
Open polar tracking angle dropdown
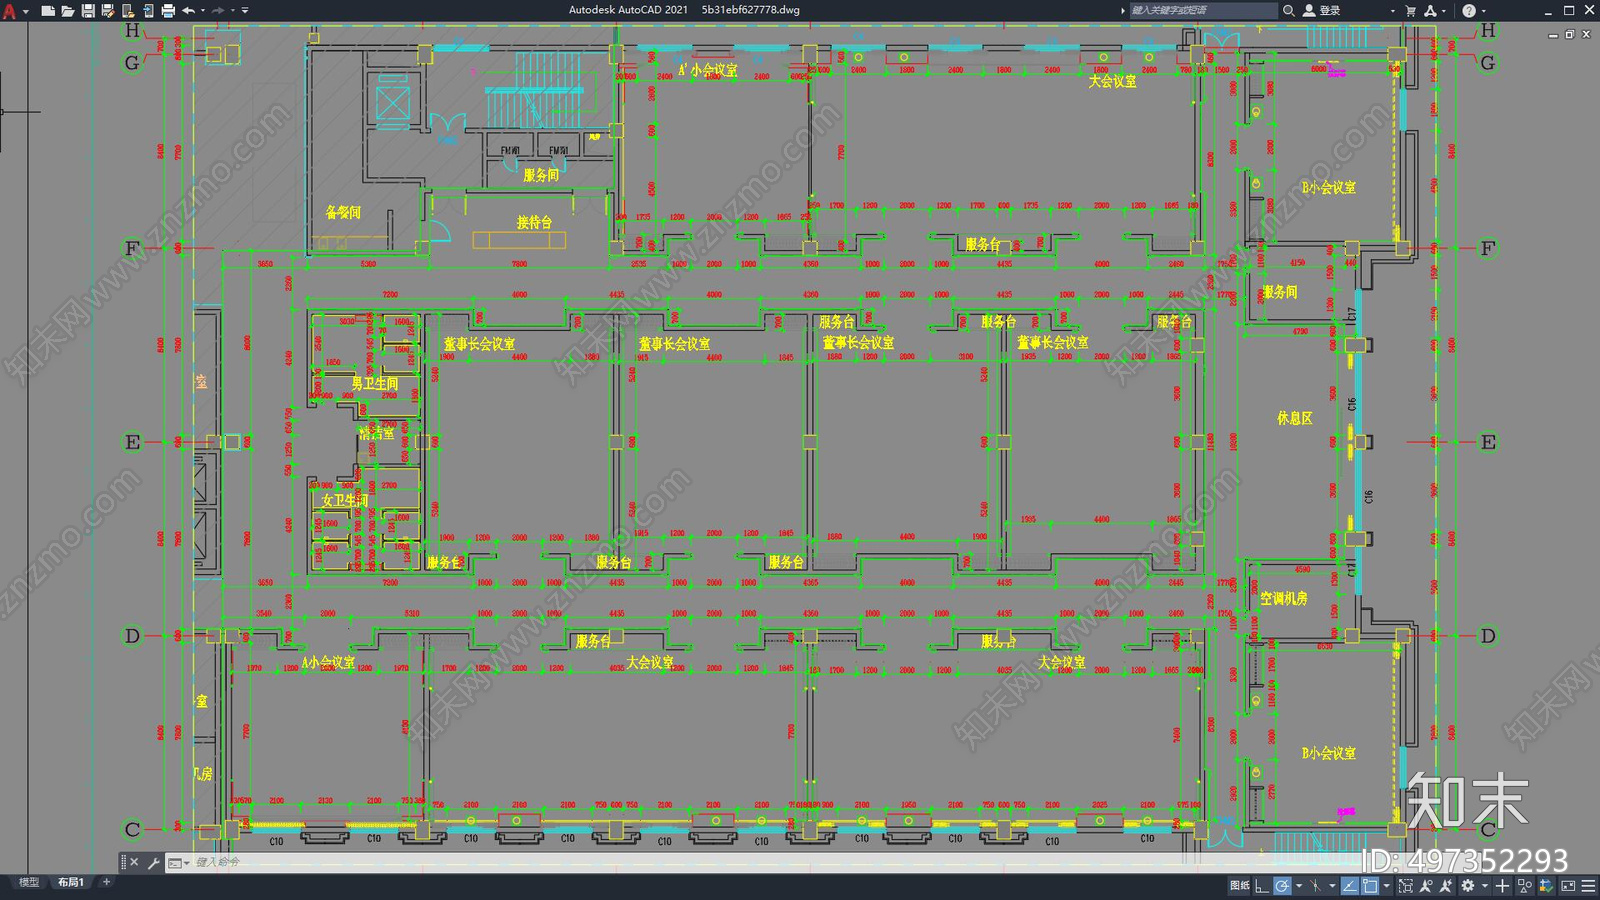(1299, 886)
